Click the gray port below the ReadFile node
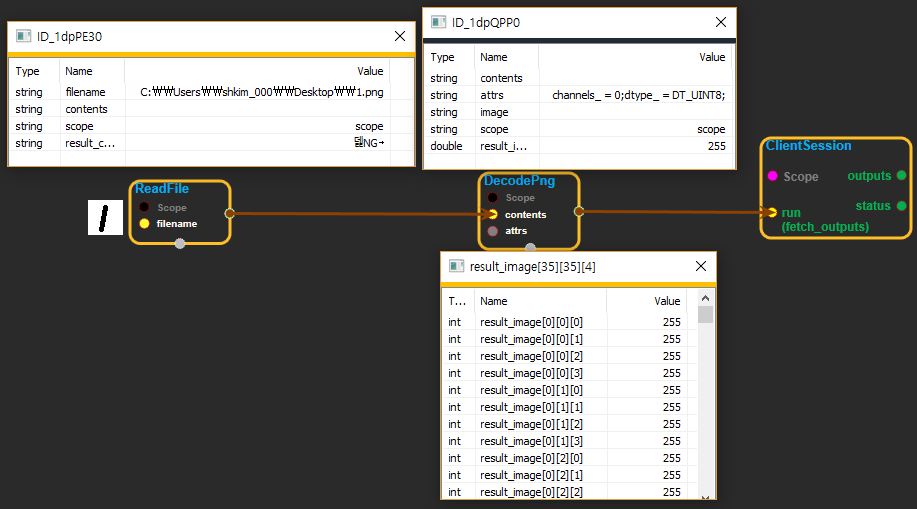 coord(180,244)
